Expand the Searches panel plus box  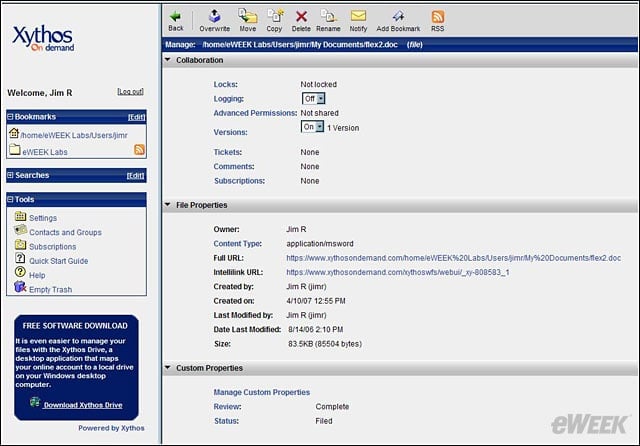click(x=10, y=175)
